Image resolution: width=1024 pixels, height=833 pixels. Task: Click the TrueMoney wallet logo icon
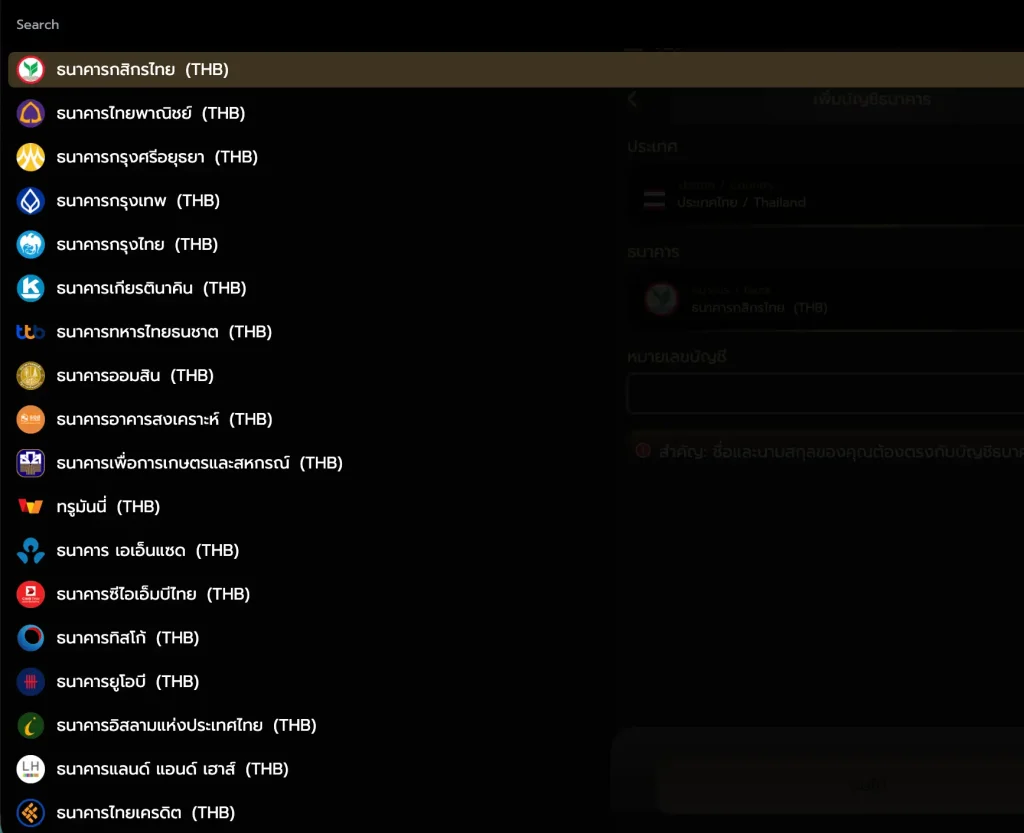tap(31, 507)
